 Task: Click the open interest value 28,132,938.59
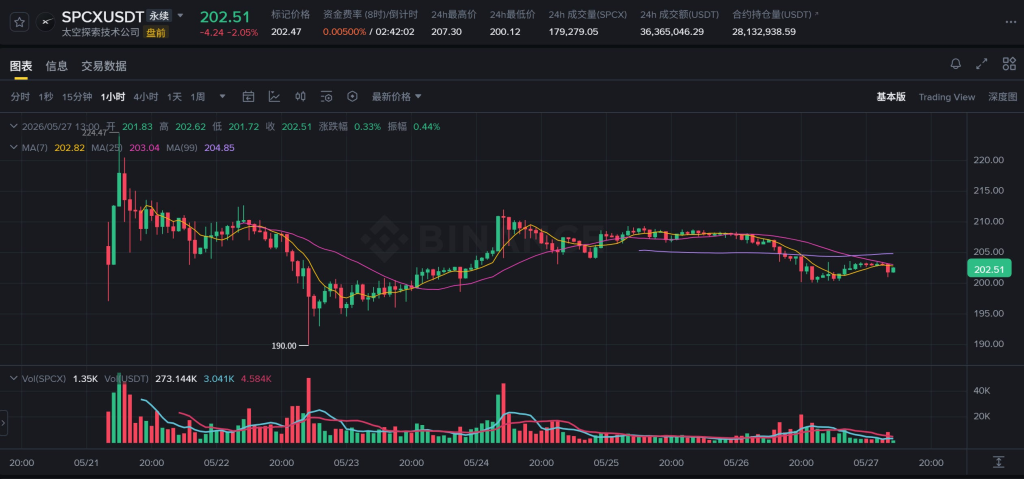[764, 31]
